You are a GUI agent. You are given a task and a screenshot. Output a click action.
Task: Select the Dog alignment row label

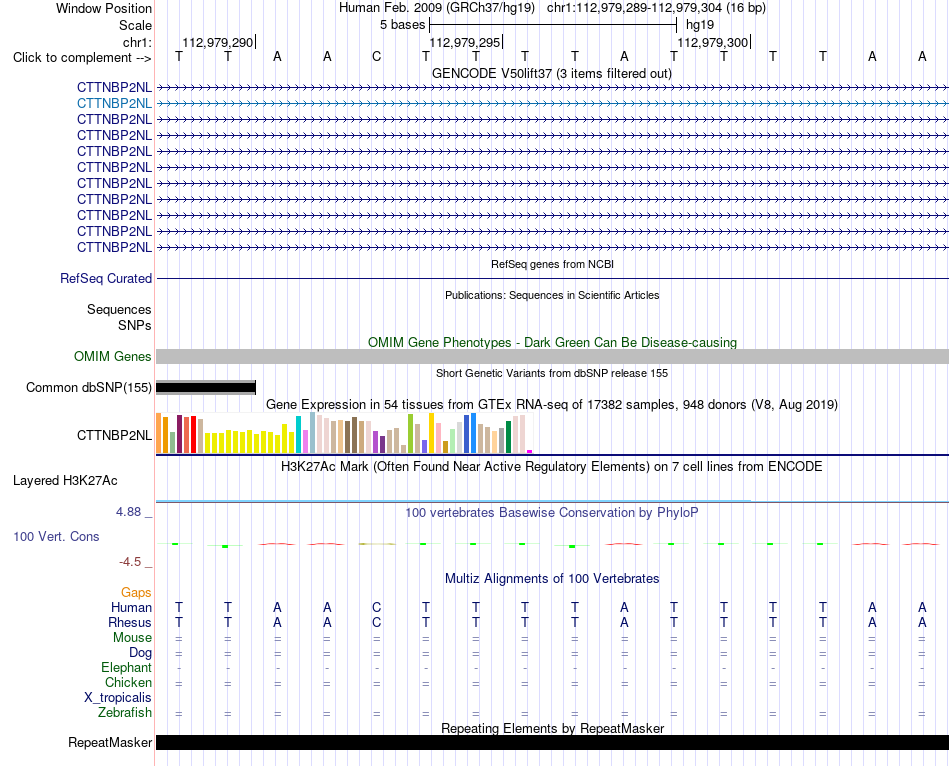pos(140,653)
